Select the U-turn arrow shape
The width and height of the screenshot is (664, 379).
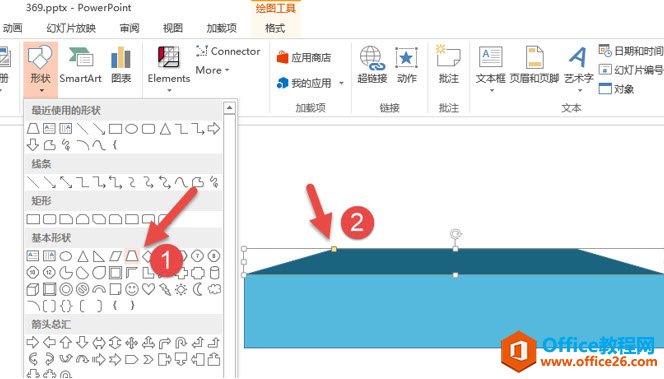click(181, 342)
